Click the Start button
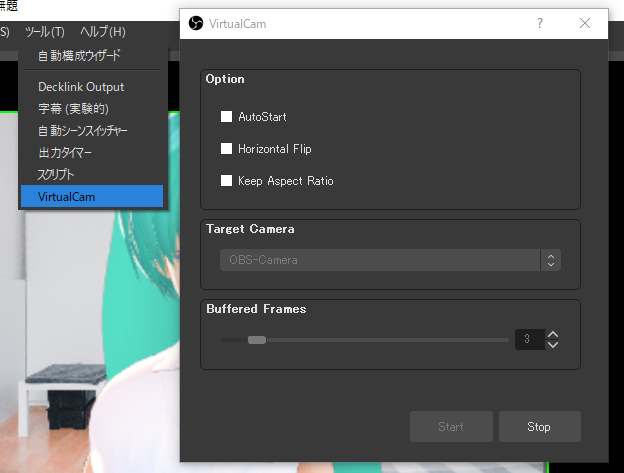624x473 pixels. click(x=451, y=426)
